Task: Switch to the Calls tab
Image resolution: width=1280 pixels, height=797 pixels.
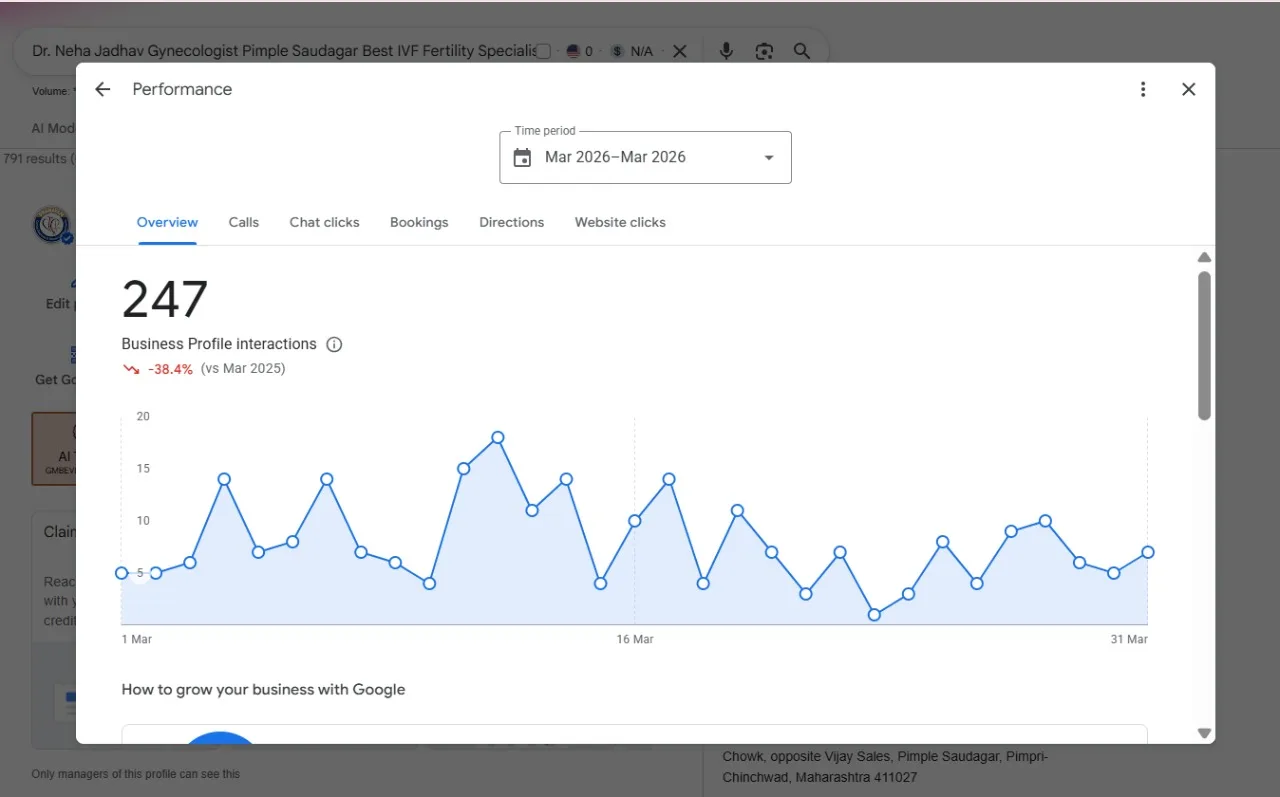Action: 243,222
